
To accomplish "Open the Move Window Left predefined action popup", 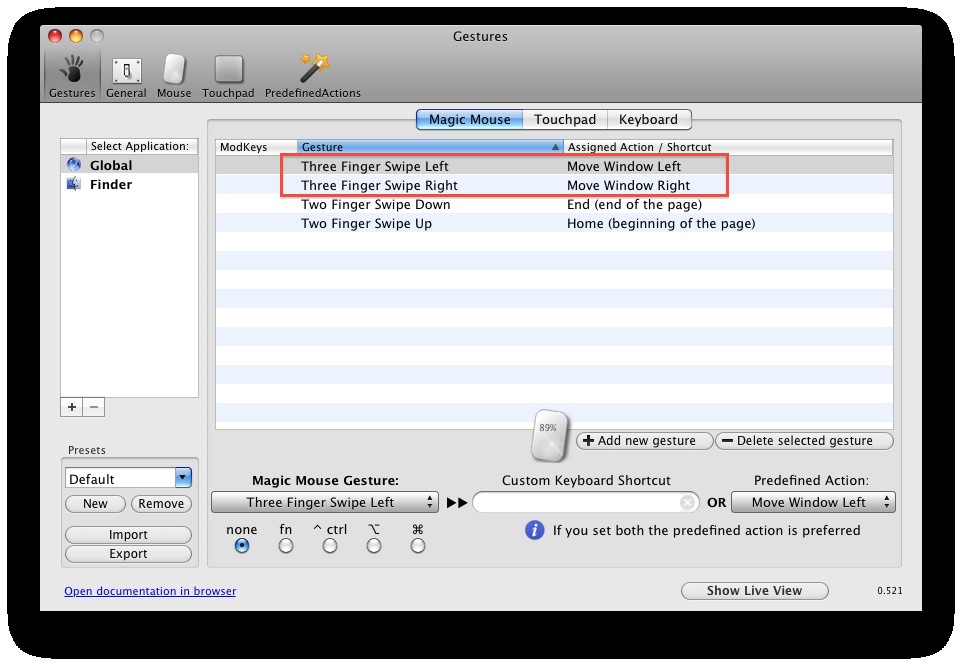I will coord(814,502).
